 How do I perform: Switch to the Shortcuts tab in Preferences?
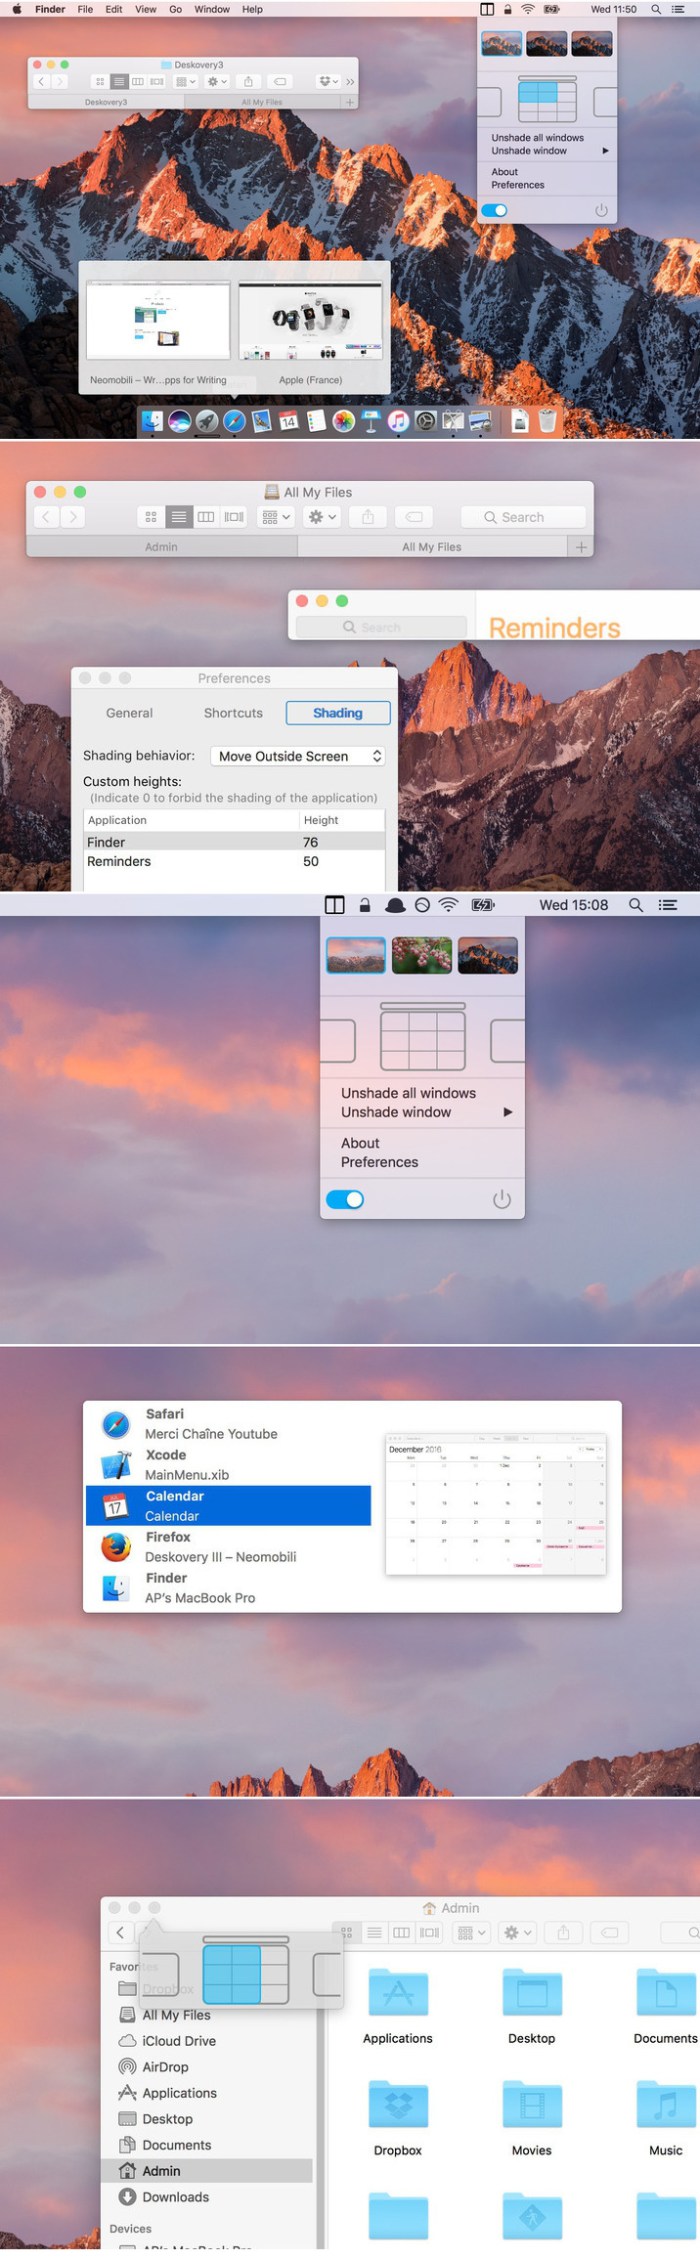(x=233, y=713)
